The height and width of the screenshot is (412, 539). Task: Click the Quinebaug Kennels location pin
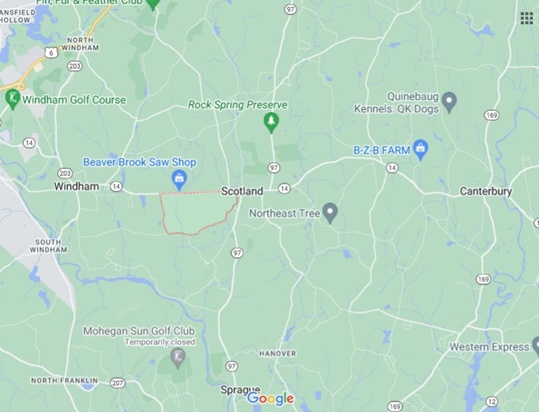[449, 102]
